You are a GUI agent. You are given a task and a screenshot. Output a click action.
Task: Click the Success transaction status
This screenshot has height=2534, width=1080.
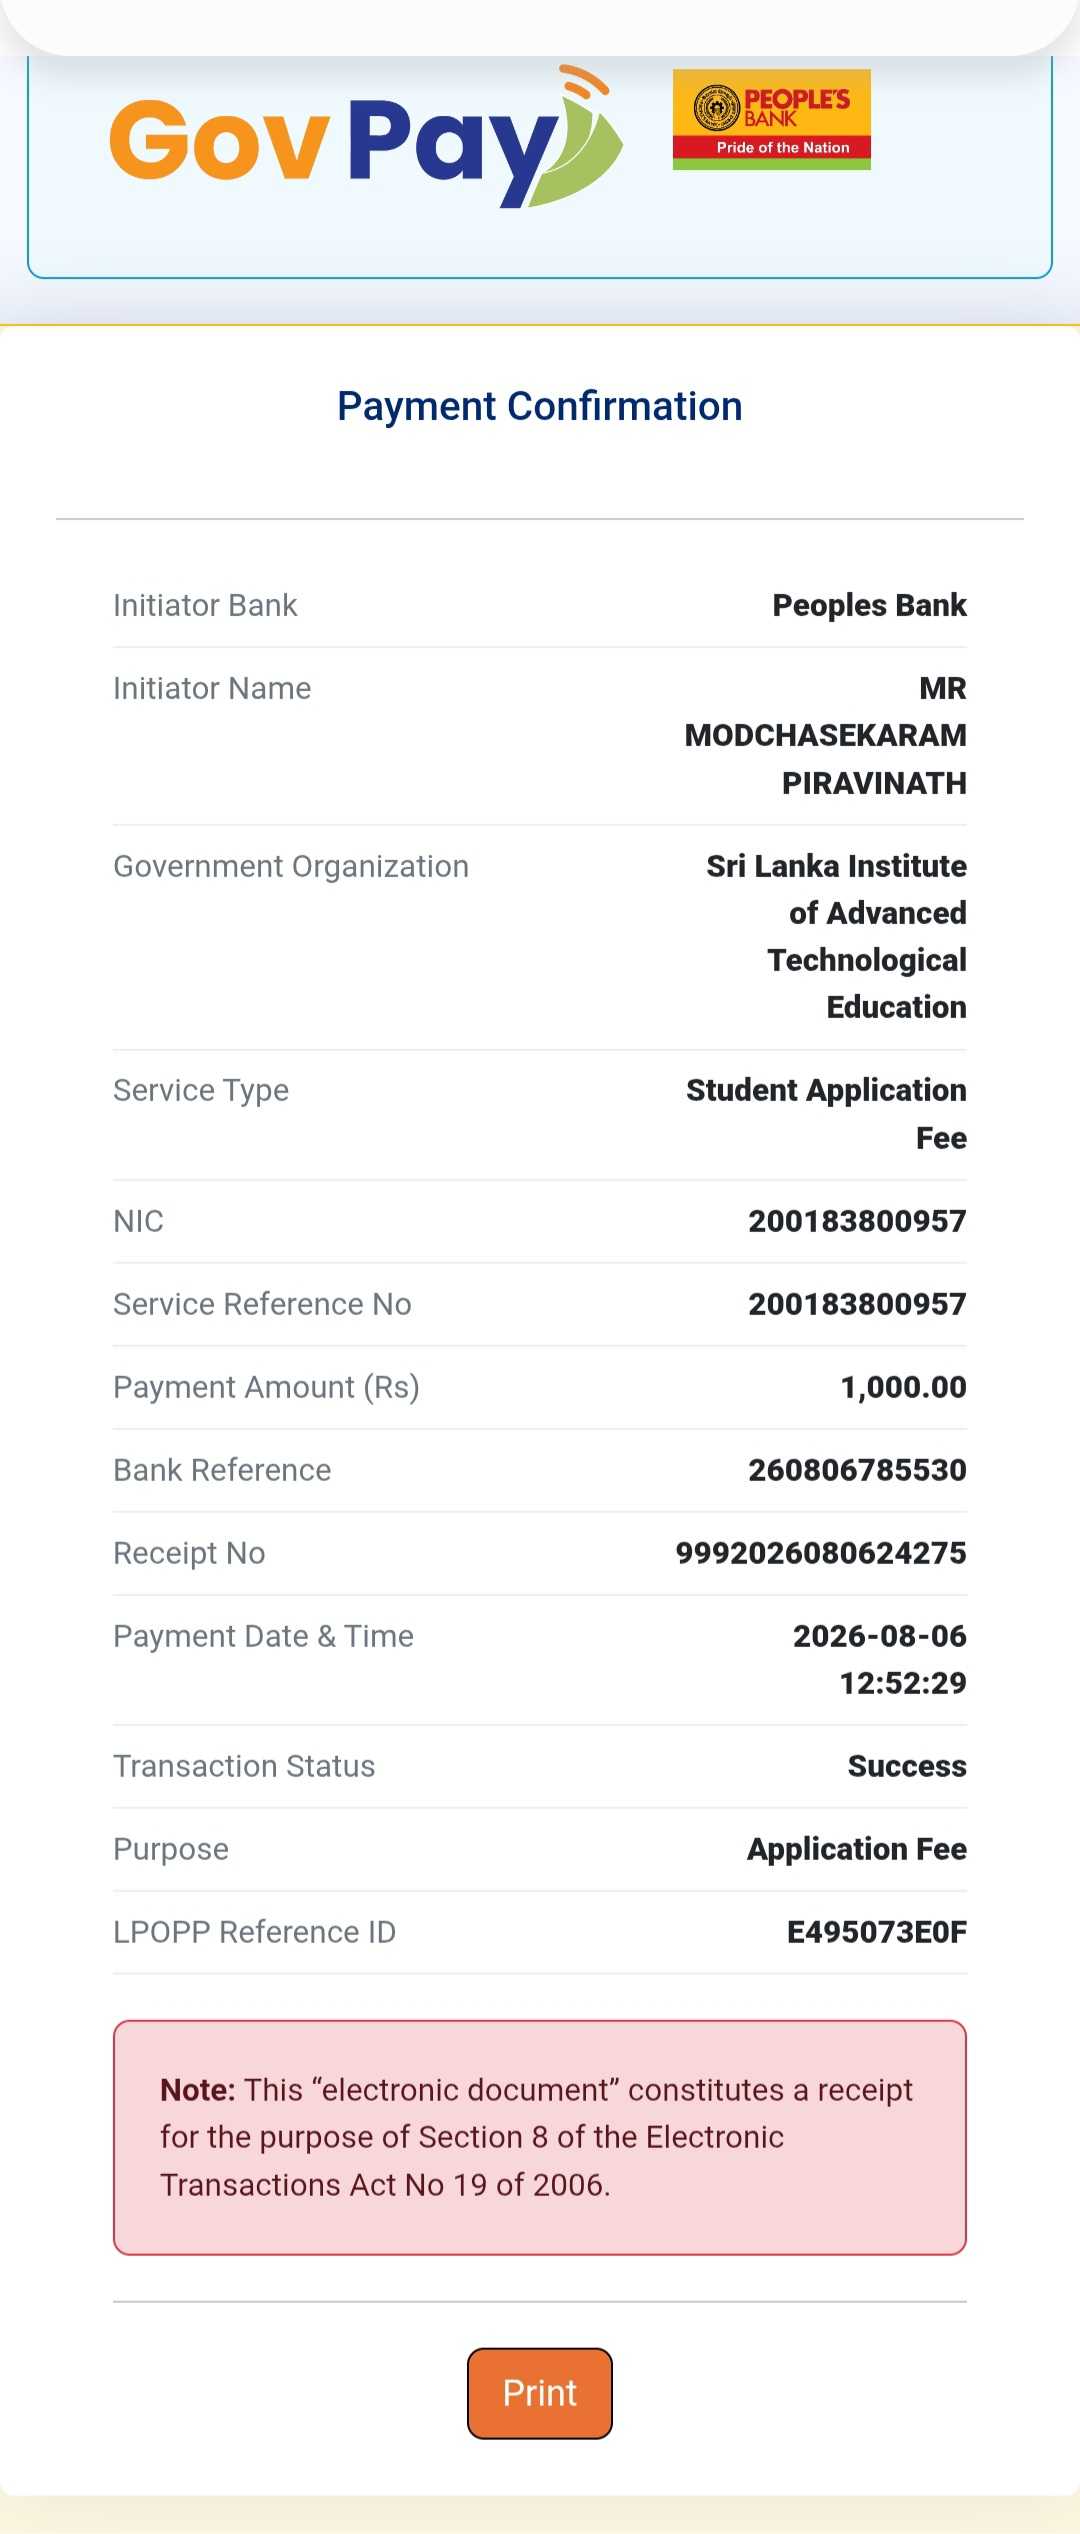coord(907,1766)
